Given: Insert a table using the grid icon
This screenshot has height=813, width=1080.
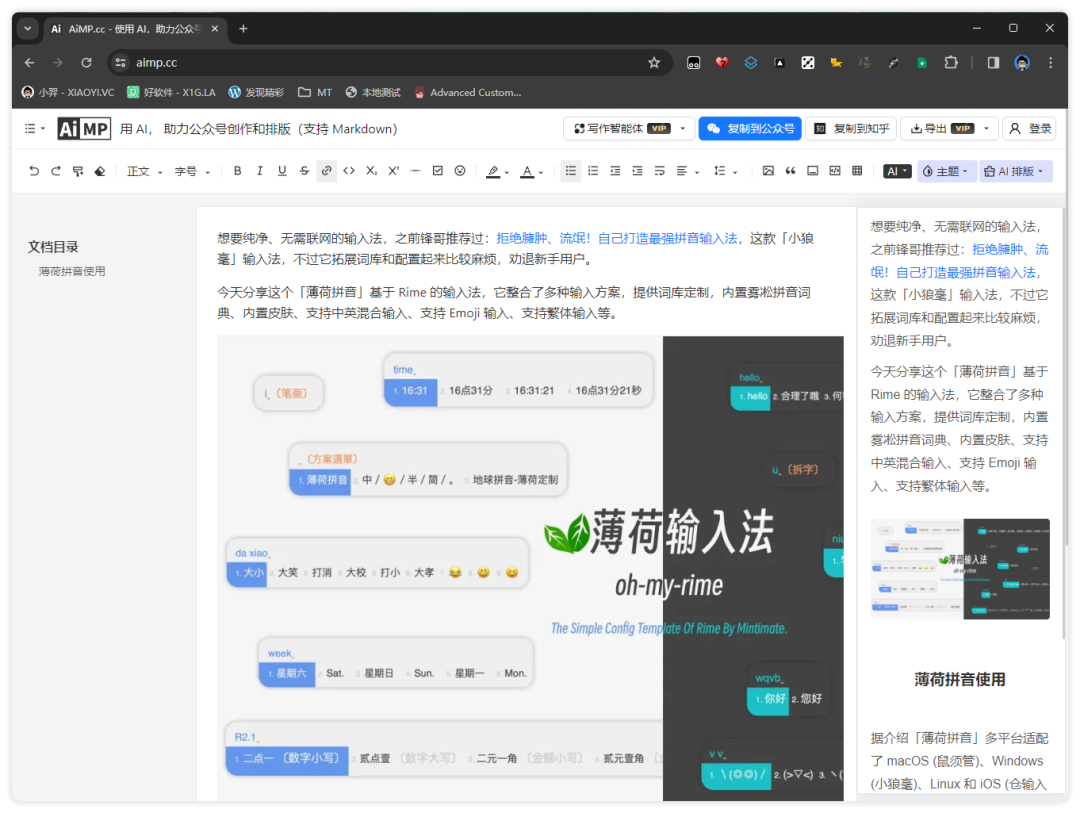Looking at the screenshot, I should point(857,171).
